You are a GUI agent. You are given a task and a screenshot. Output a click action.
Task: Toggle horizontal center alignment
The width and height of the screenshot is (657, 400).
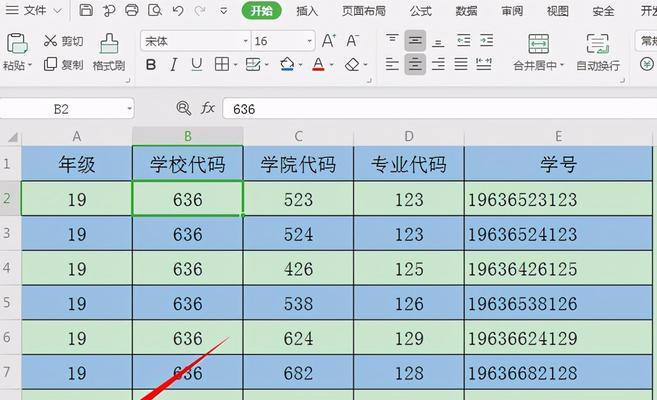[415, 64]
